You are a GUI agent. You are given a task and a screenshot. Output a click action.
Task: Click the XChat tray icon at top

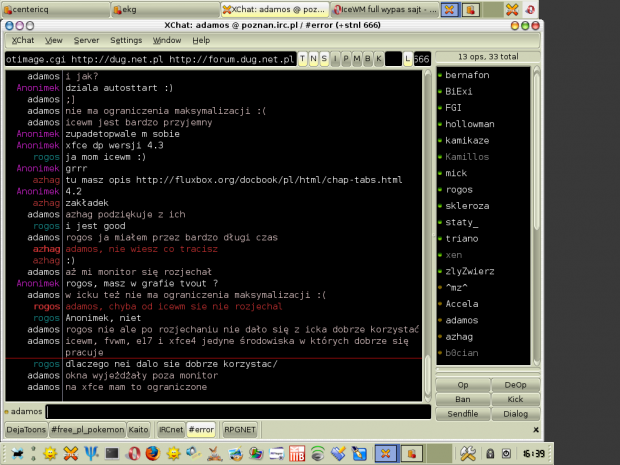coord(512,9)
